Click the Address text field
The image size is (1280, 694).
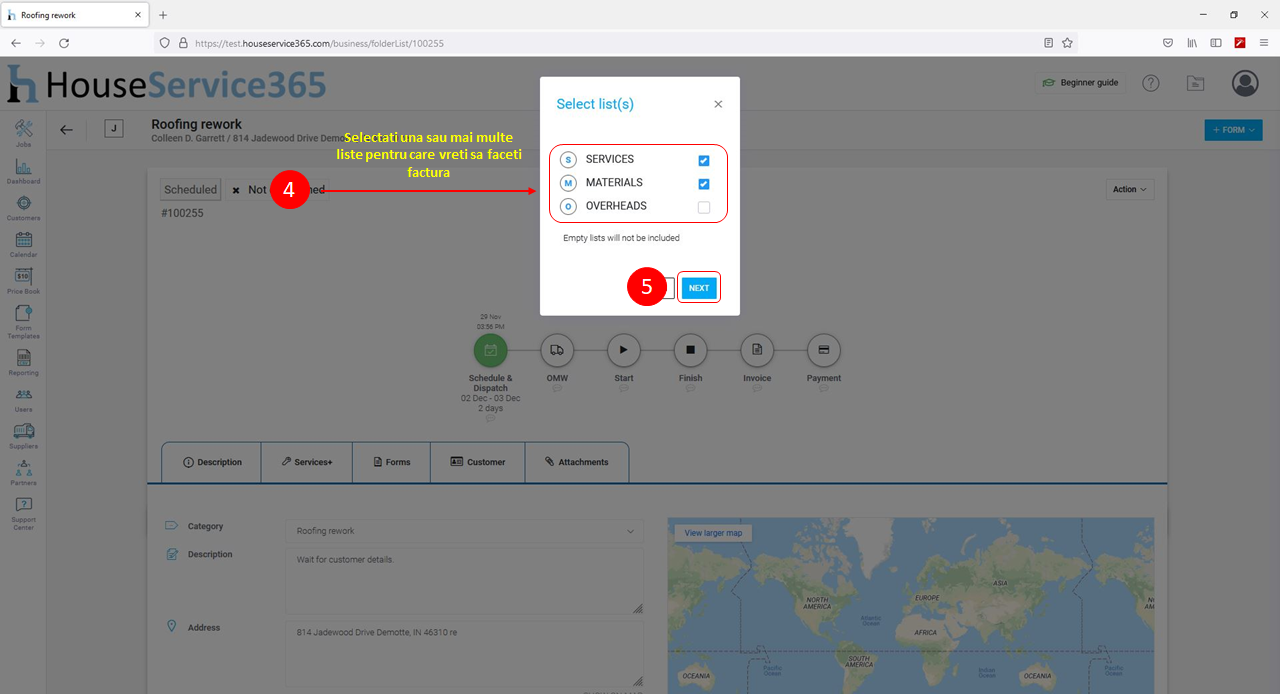point(464,653)
